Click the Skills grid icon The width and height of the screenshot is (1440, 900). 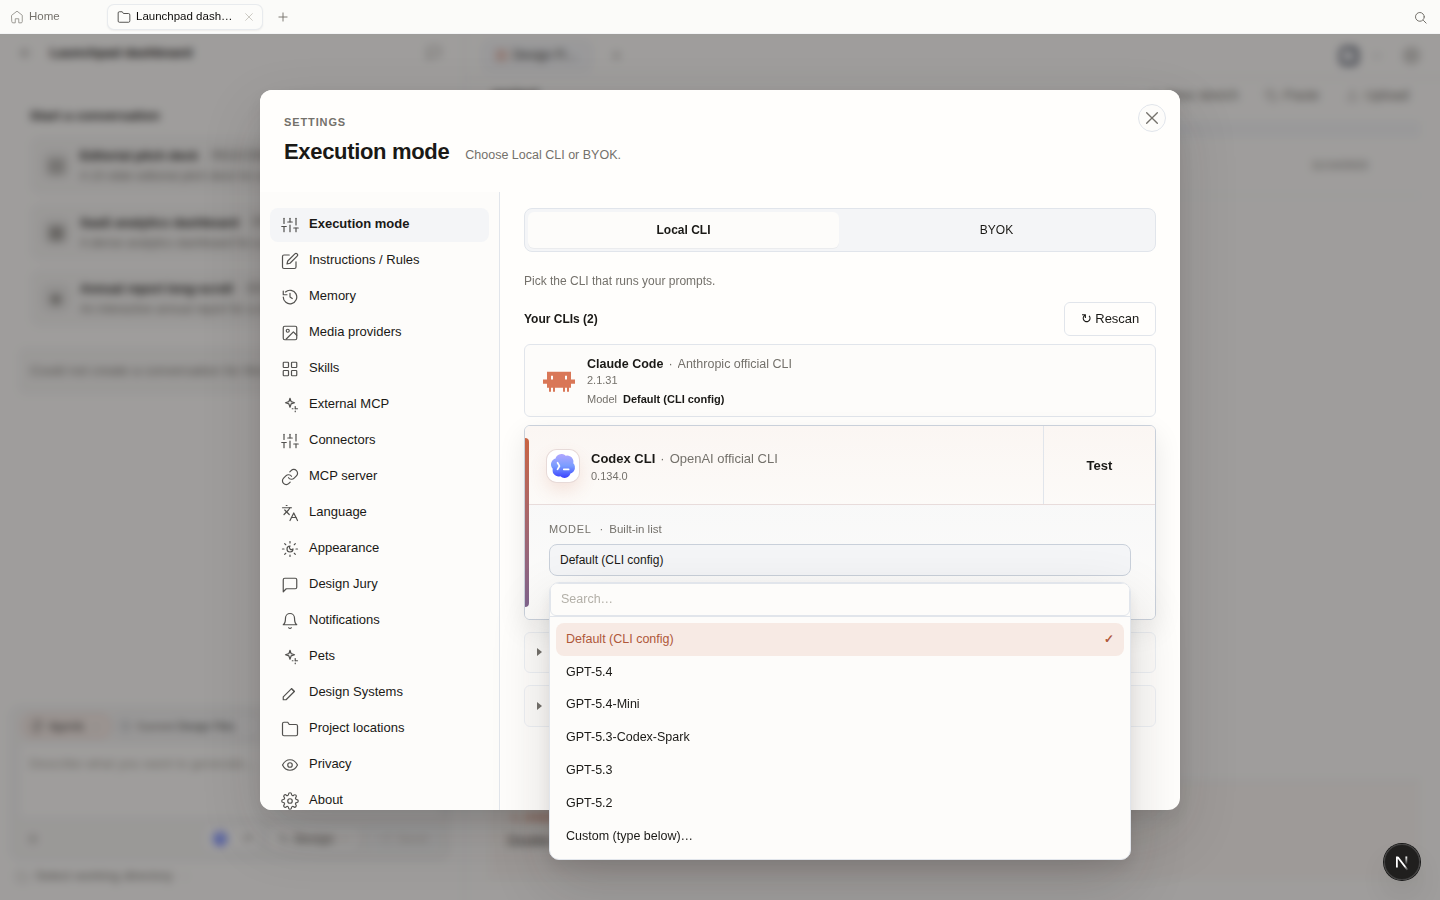coord(290,369)
